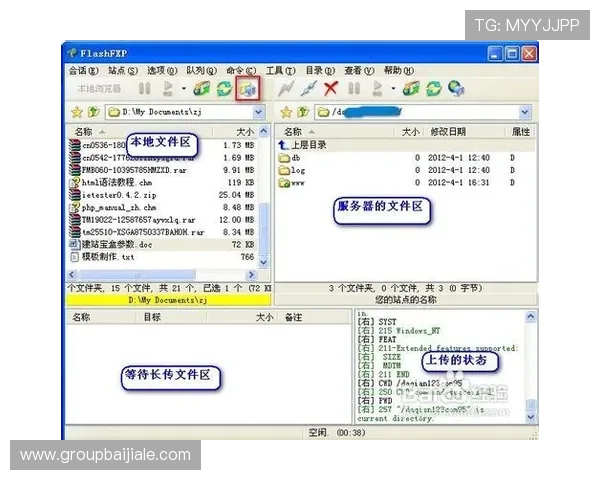Viewport: 600px width, 480px height.
Task: Click the yellow D:\My Documents\zj status bar
Action: click(x=168, y=300)
